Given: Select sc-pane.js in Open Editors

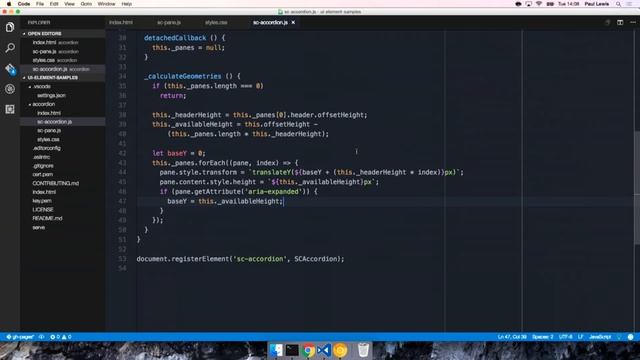Looking at the screenshot, I should pyautogui.click(x=63, y=51).
